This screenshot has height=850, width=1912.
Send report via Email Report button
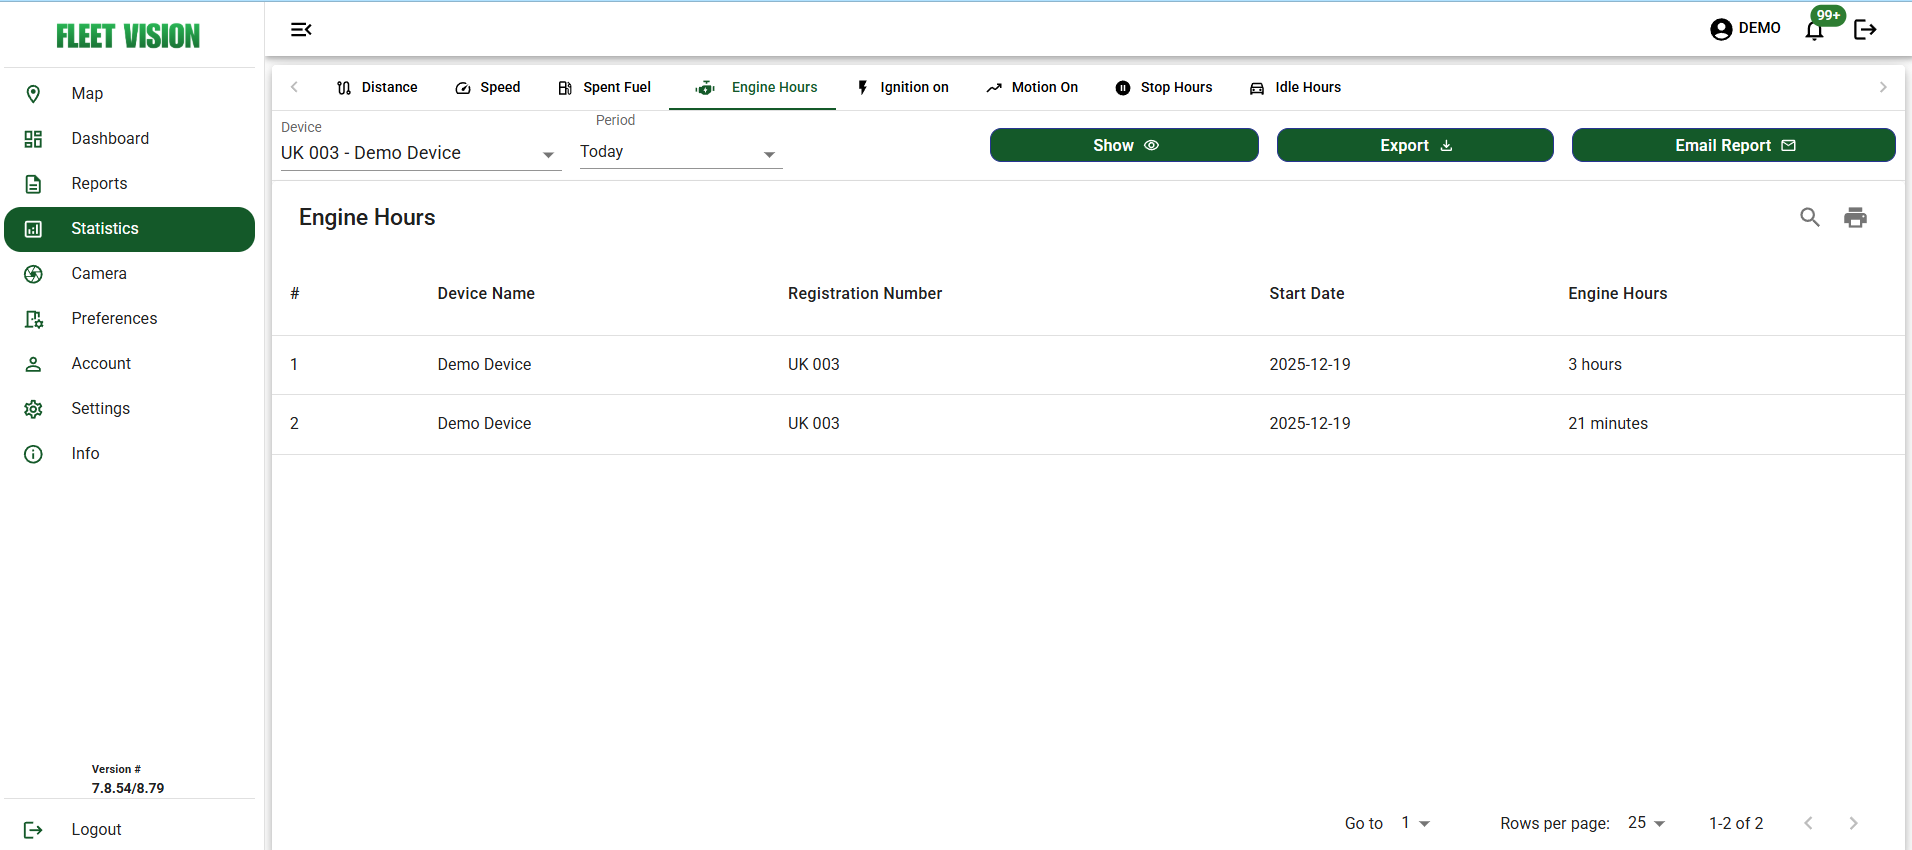tap(1733, 145)
